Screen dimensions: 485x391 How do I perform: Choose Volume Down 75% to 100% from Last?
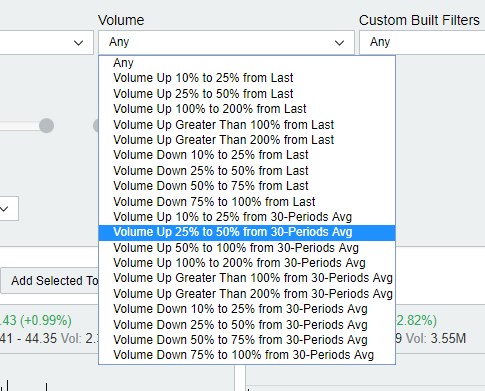coord(247,201)
